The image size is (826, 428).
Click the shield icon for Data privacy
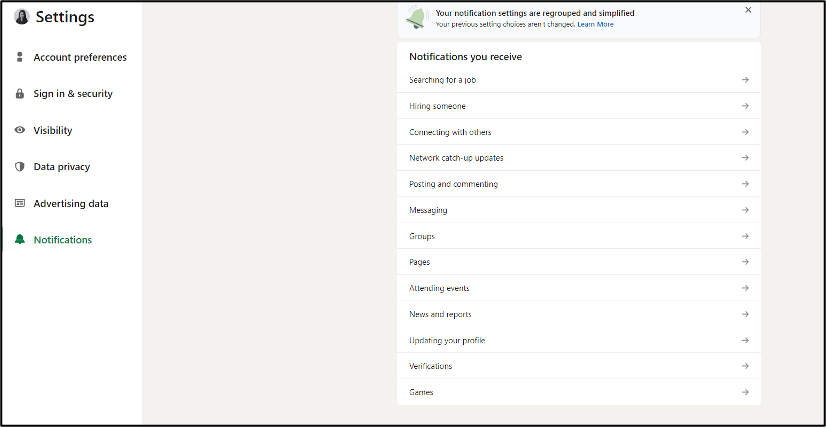pos(20,167)
